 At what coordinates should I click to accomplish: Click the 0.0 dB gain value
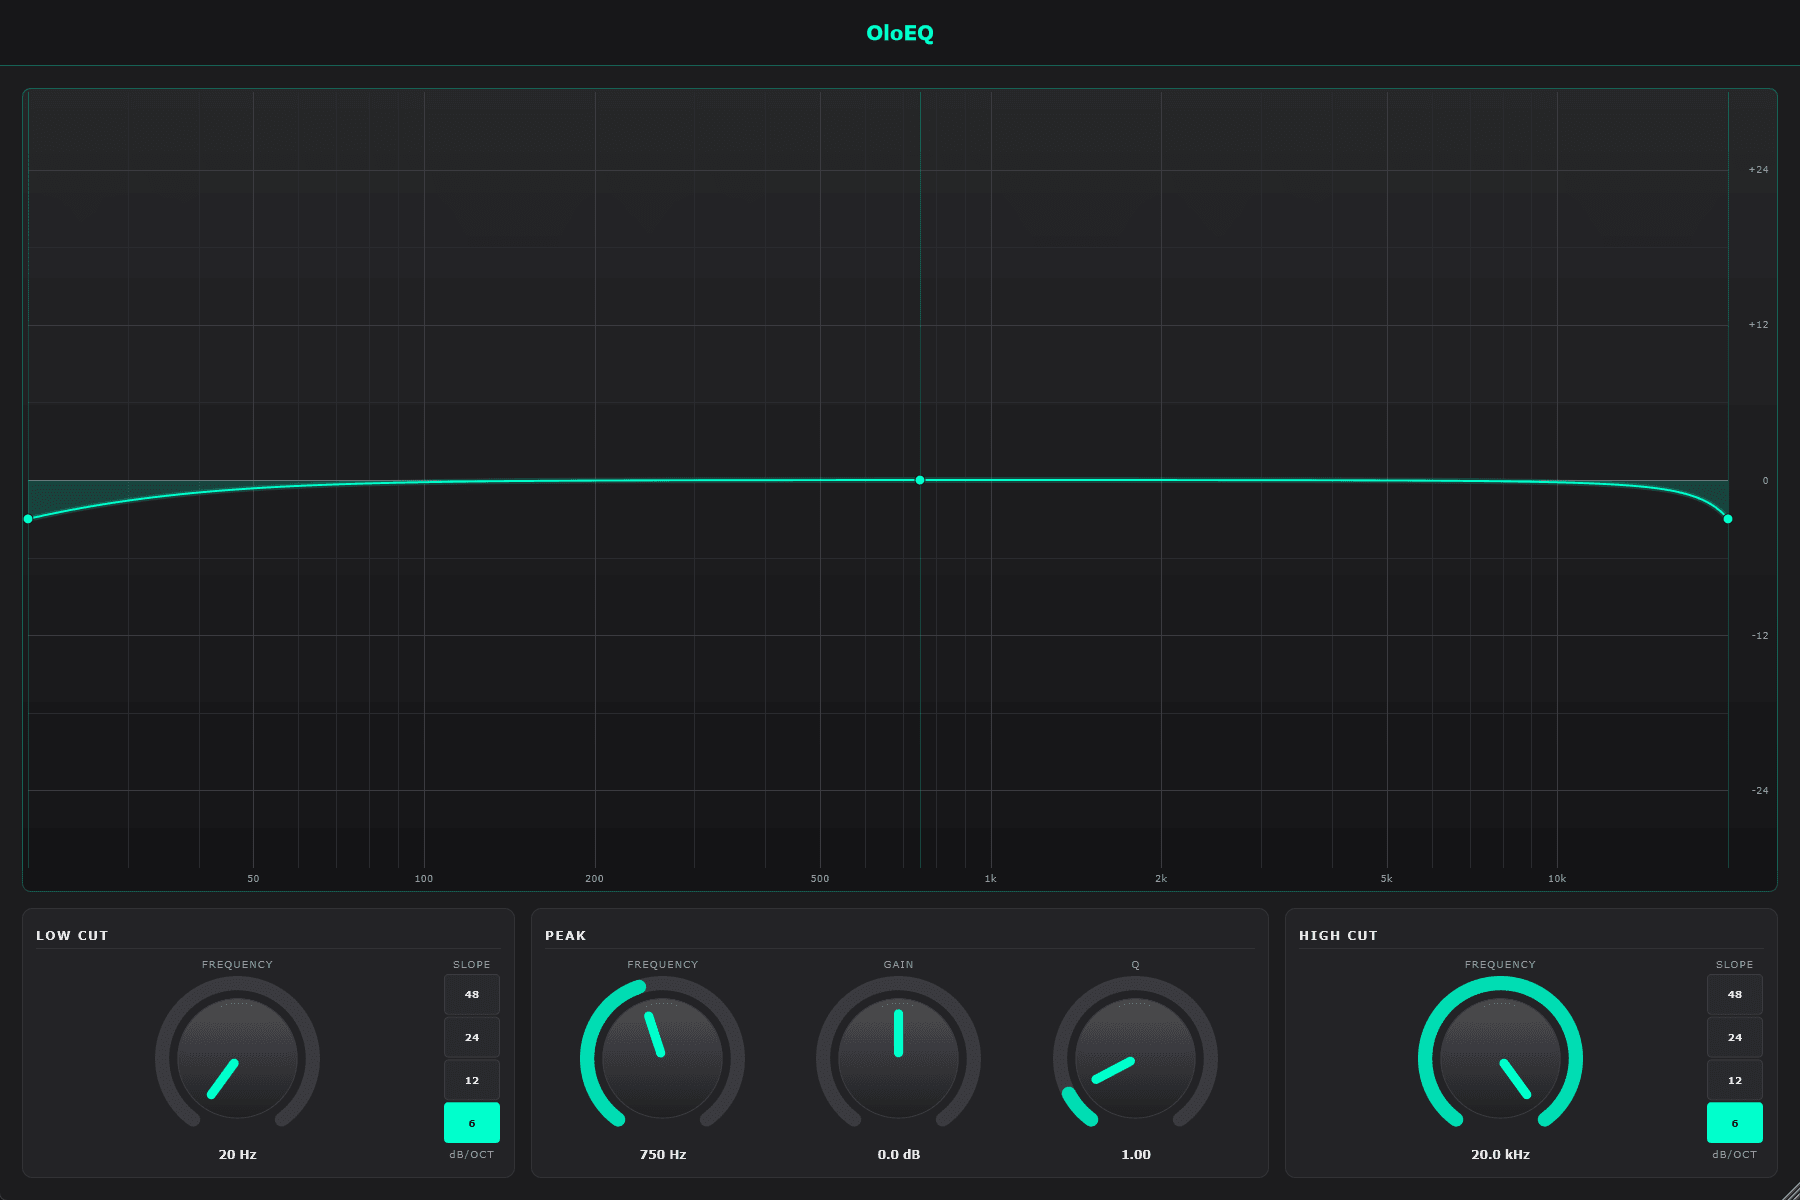[x=898, y=1154]
